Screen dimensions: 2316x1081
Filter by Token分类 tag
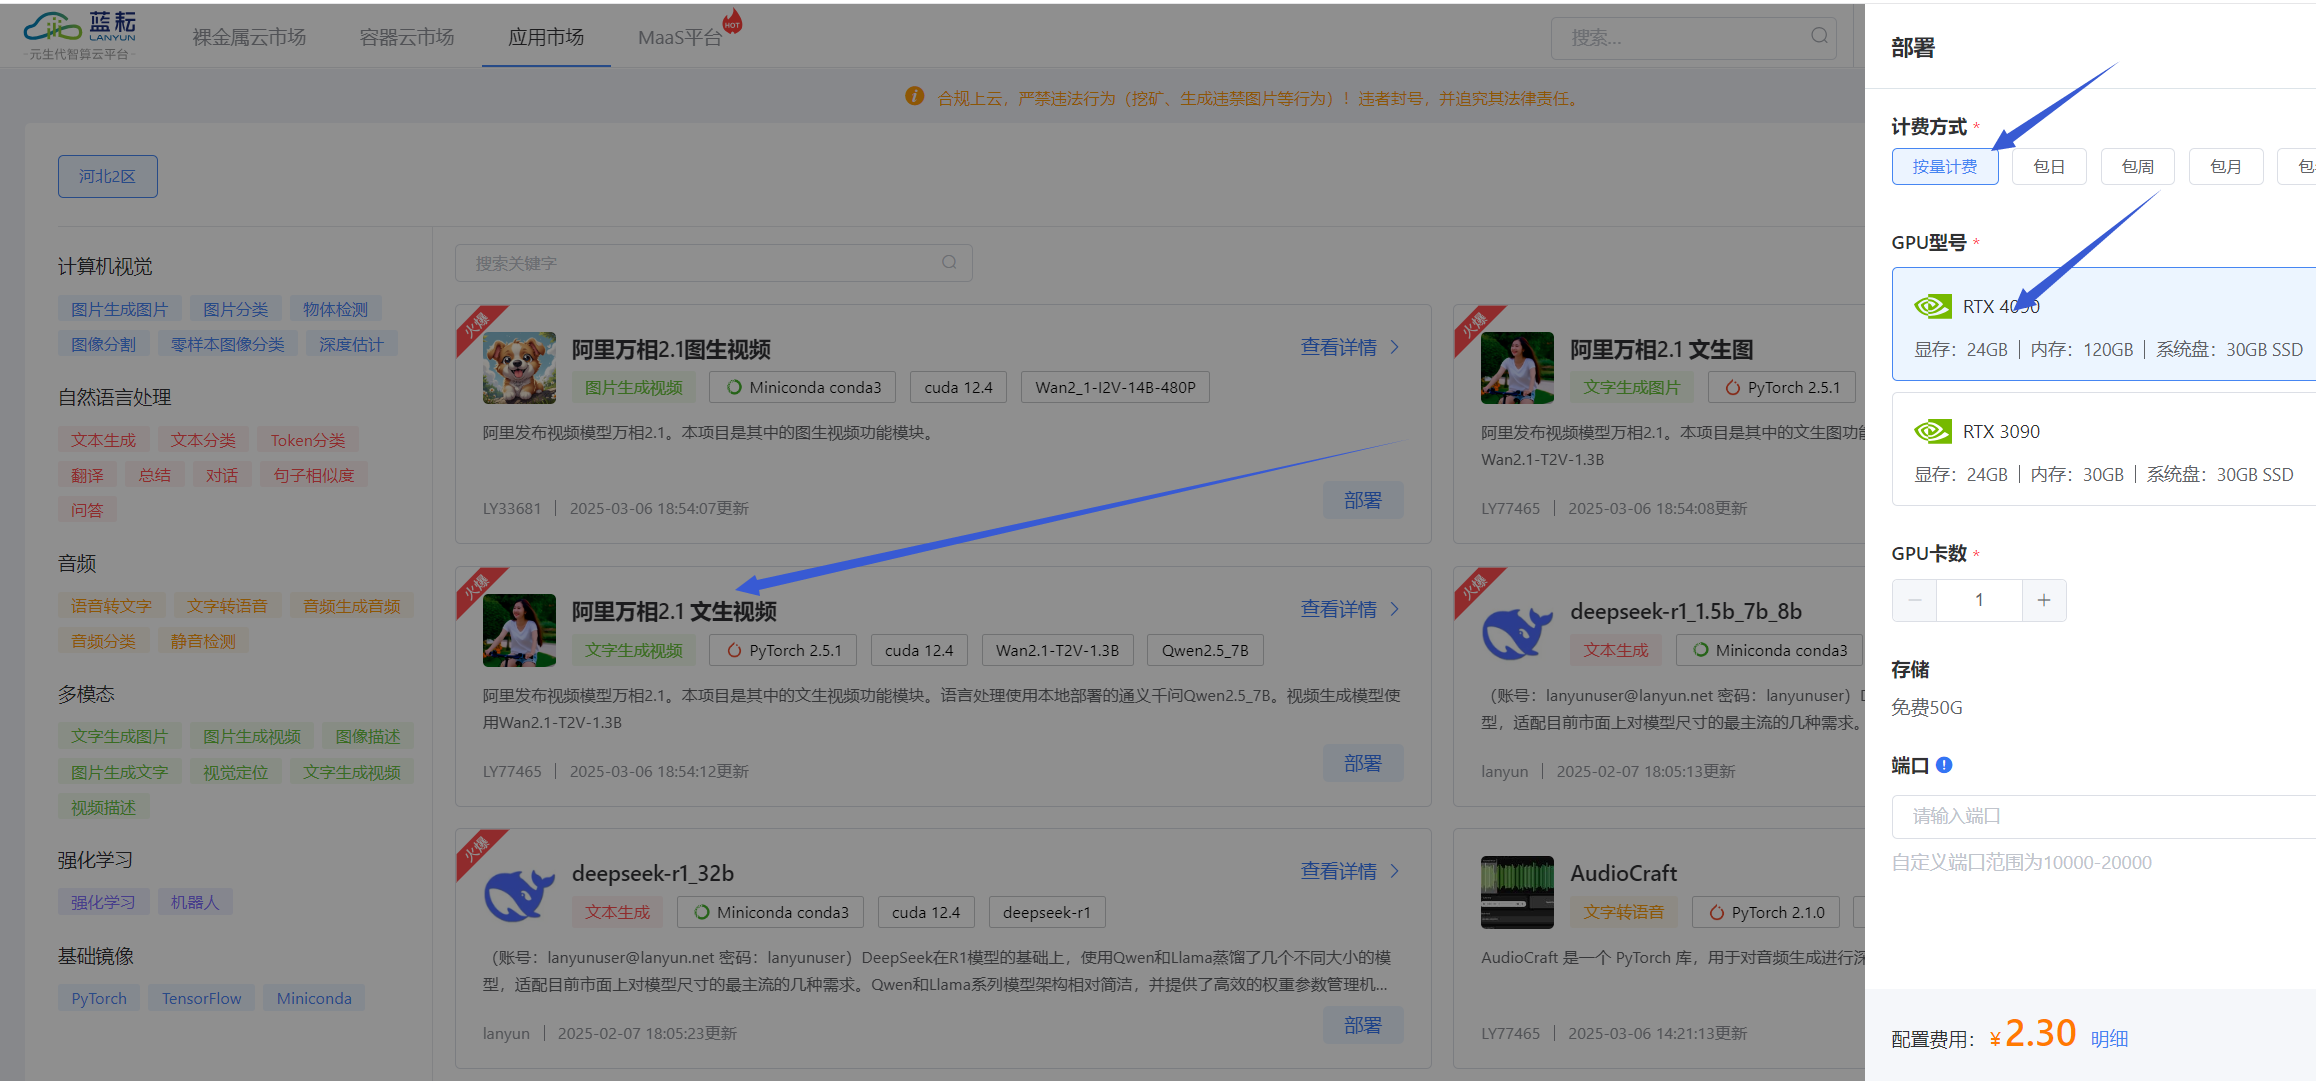[308, 440]
